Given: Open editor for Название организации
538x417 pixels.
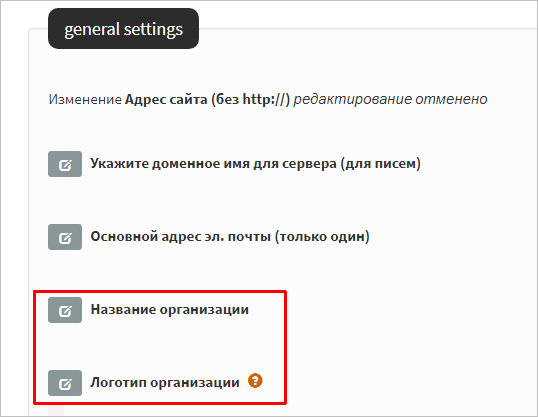Looking at the screenshot, I should pyautogui.click(x=65, y=310).
